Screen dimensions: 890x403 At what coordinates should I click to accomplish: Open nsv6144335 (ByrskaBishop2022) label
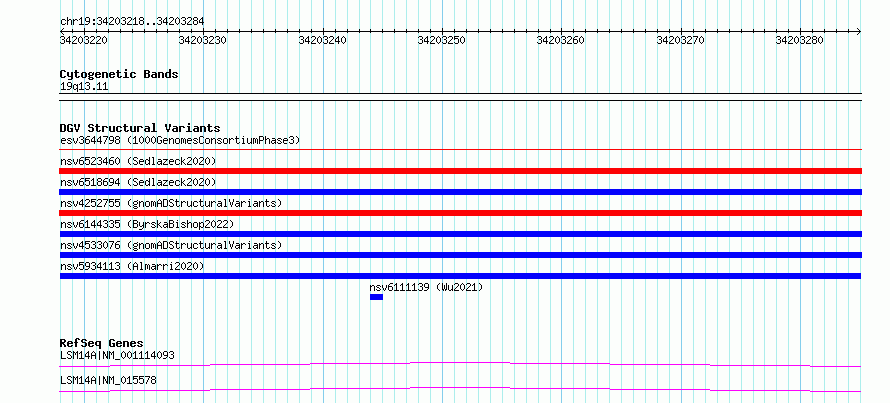(x=147, y=224)
